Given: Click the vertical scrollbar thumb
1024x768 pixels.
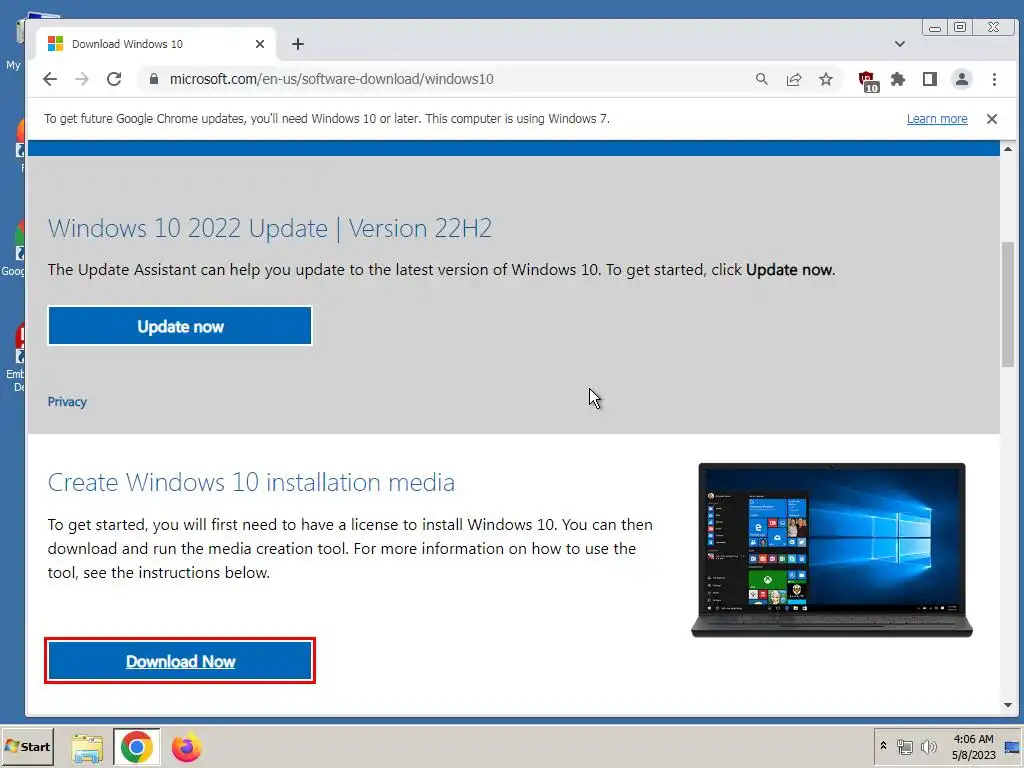Looking at the screenshot, I should [x=1008, y=304].
